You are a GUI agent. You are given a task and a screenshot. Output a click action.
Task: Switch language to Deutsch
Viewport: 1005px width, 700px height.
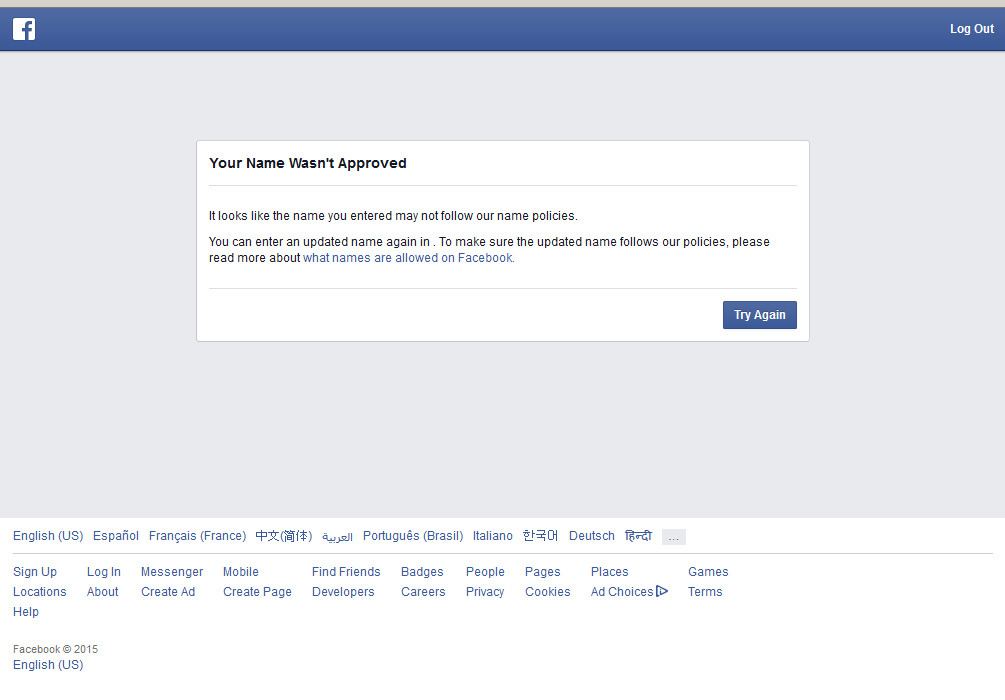(x=592, y=536)
